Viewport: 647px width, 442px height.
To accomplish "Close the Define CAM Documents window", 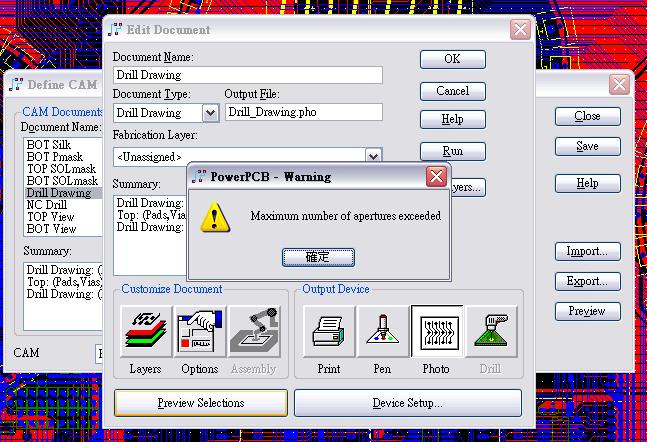I will (619, 85).
